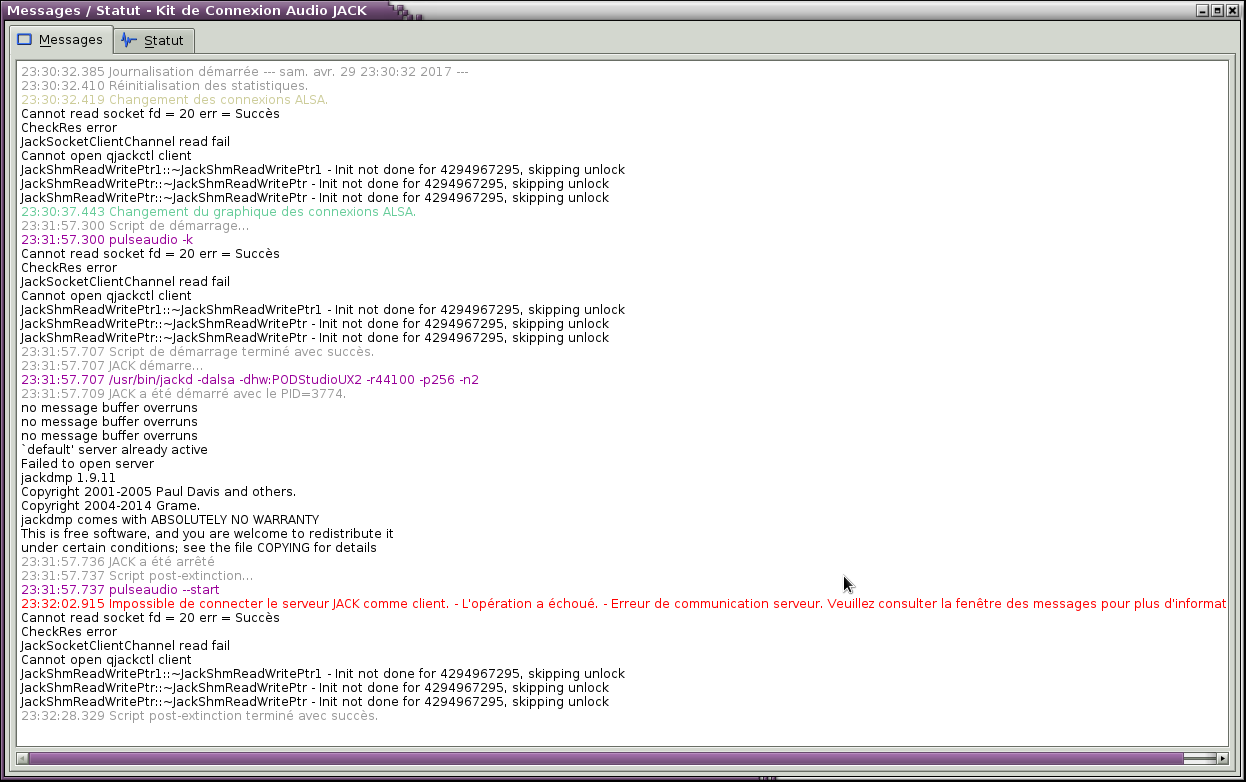This screenshot has width=1246, height=782.
Task: Minimize the JACK Messages window
Action: [x=1203, y=10]
